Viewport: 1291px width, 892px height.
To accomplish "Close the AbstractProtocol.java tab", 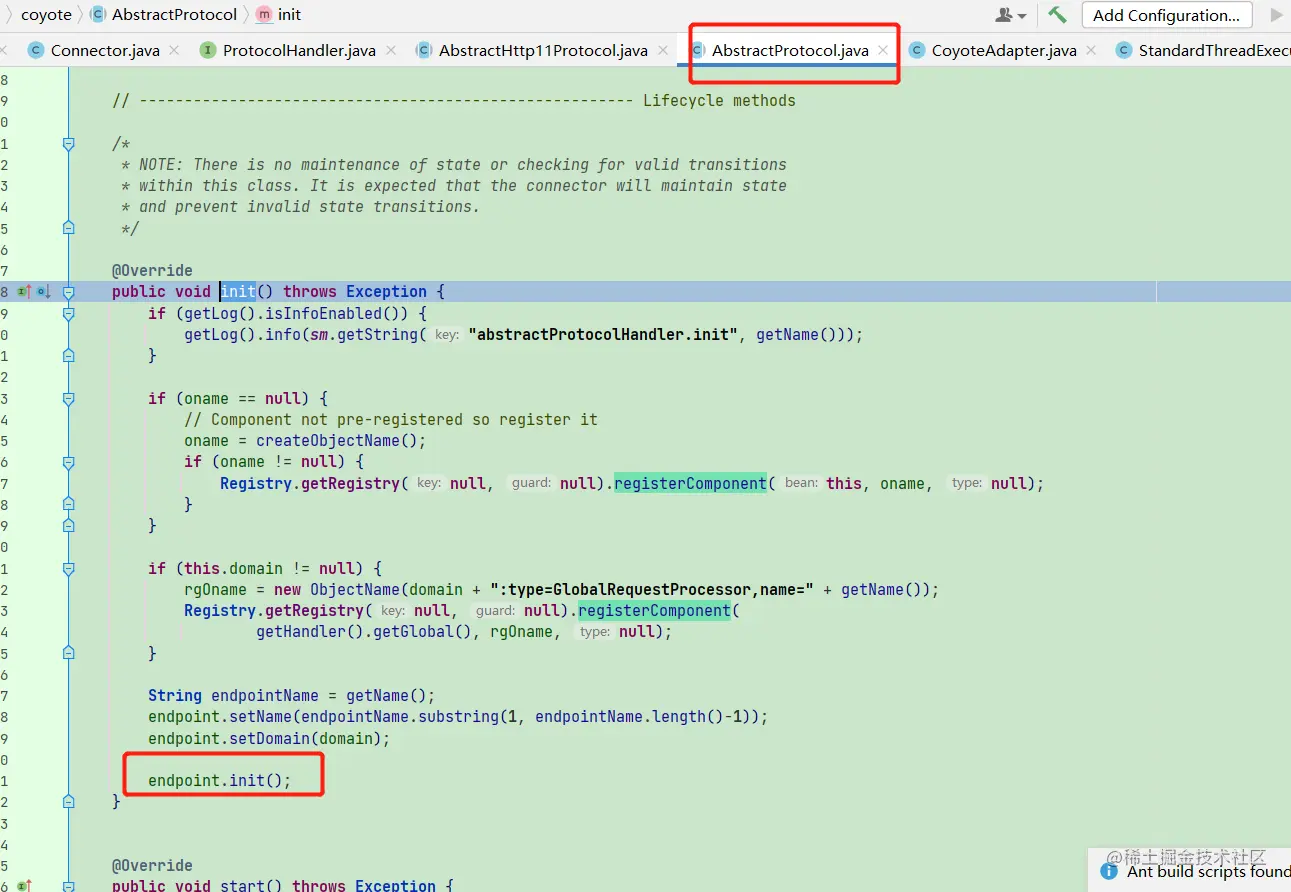I will [883, 50].
